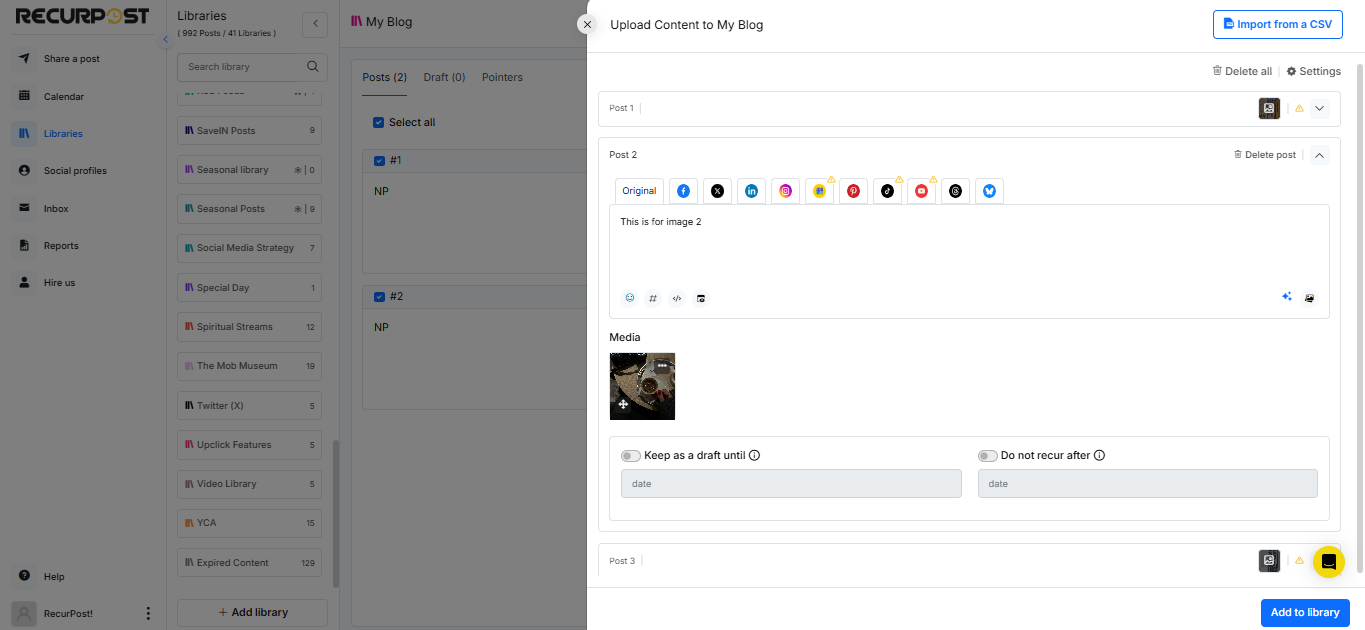Switch to the LinkedIn tab in Post 2
The height and width of the screenshot is (630, 1365).
752,191
